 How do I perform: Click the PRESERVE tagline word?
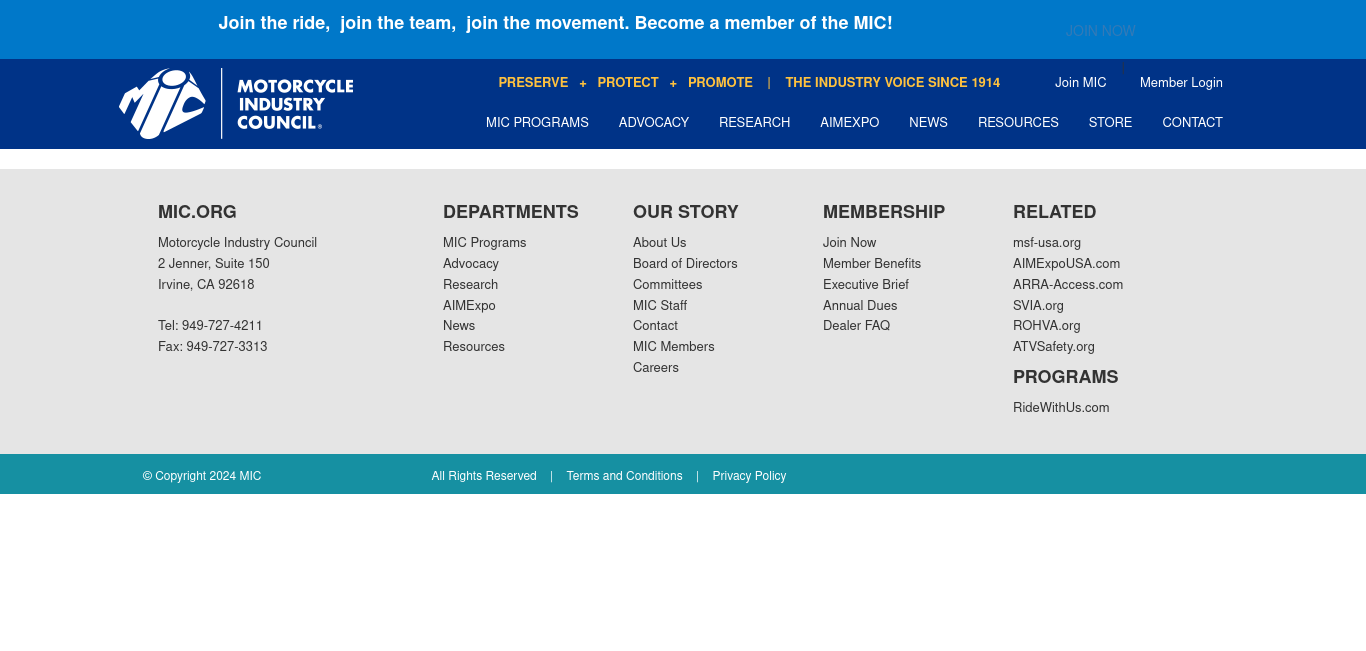pyautogui.click(x=533, y=83)
